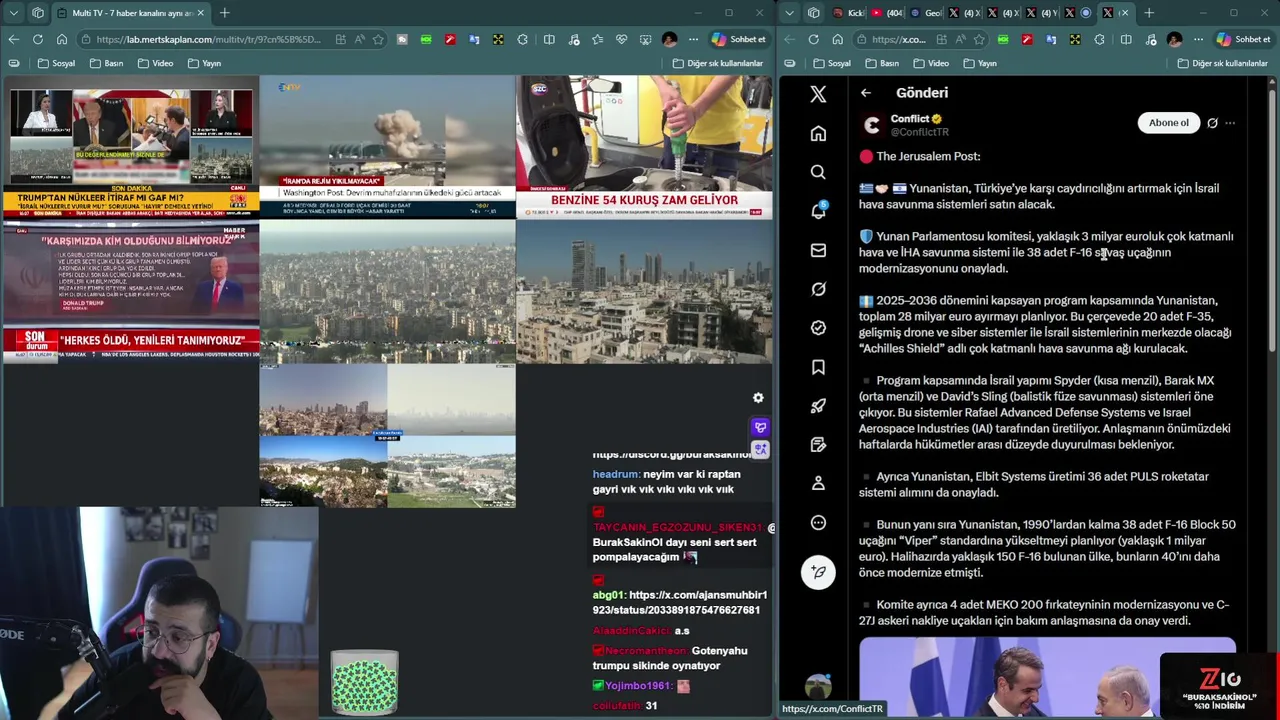Open translate extension icon in X window

coord(1051,39)
